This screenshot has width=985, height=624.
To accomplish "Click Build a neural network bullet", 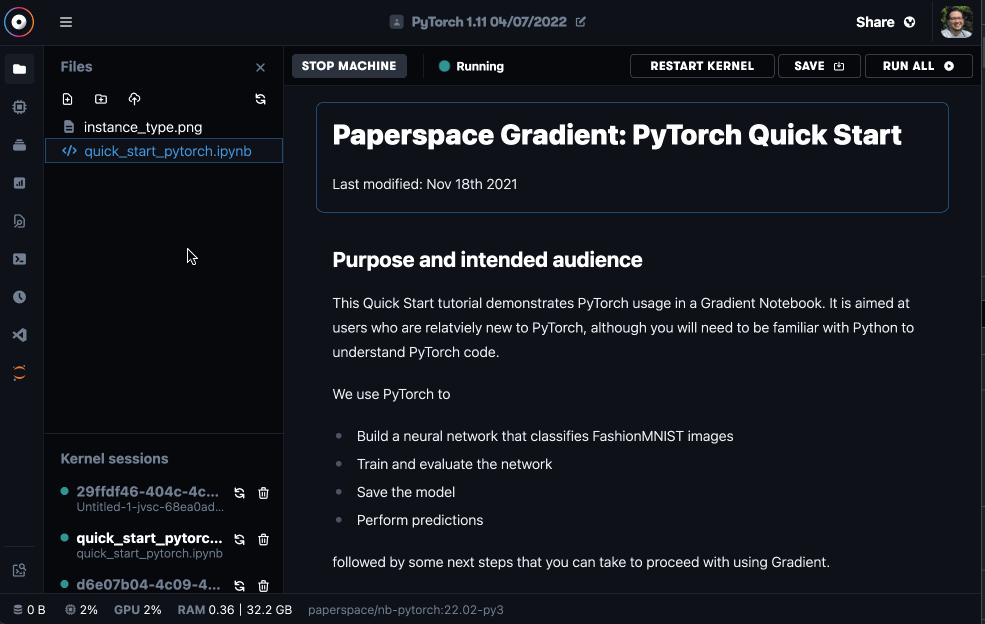I will pyautogui.click(x=545, y=436).
